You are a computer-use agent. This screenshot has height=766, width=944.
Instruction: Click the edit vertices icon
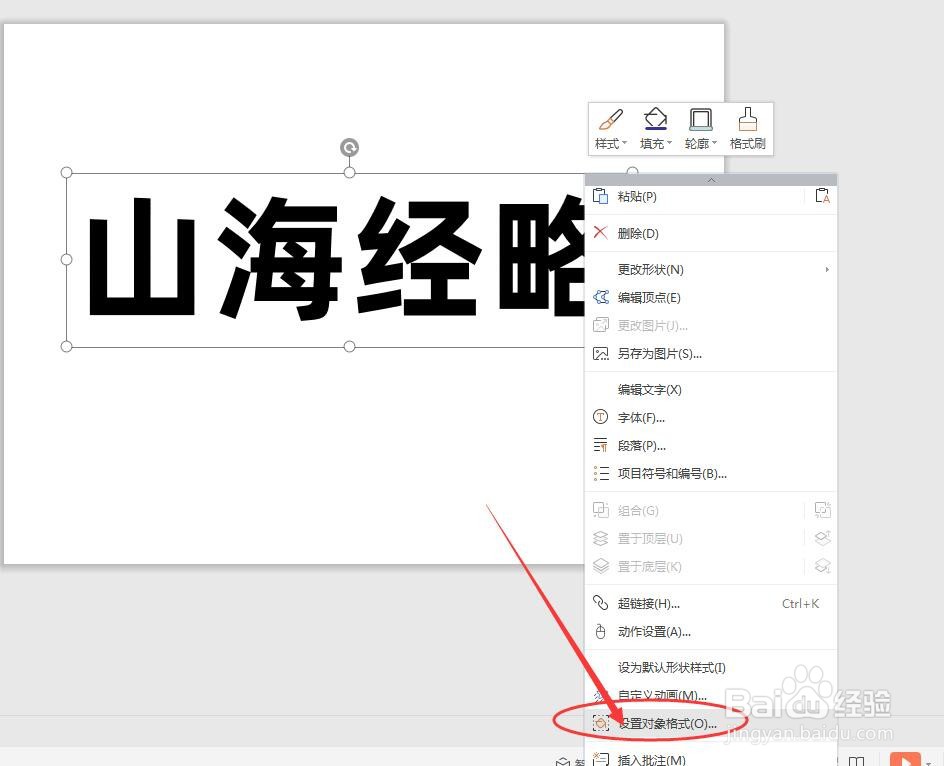[600, 297]
